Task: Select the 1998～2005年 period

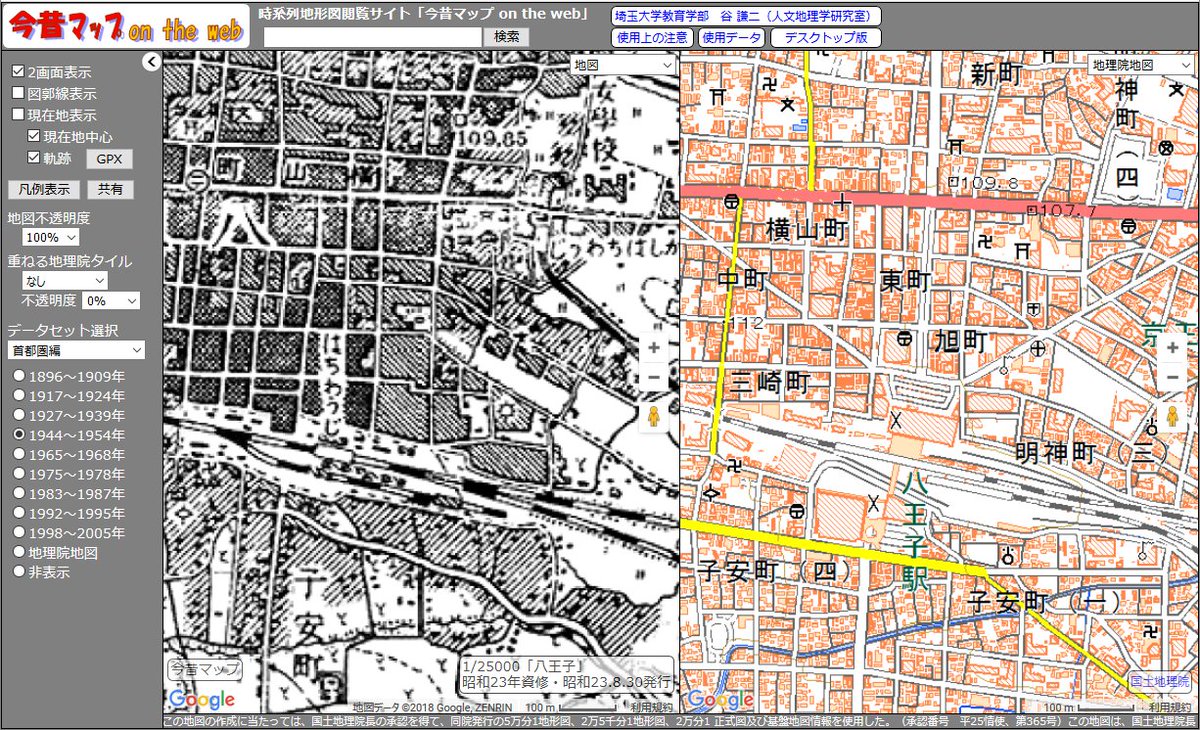Action: tap(18, 533)
